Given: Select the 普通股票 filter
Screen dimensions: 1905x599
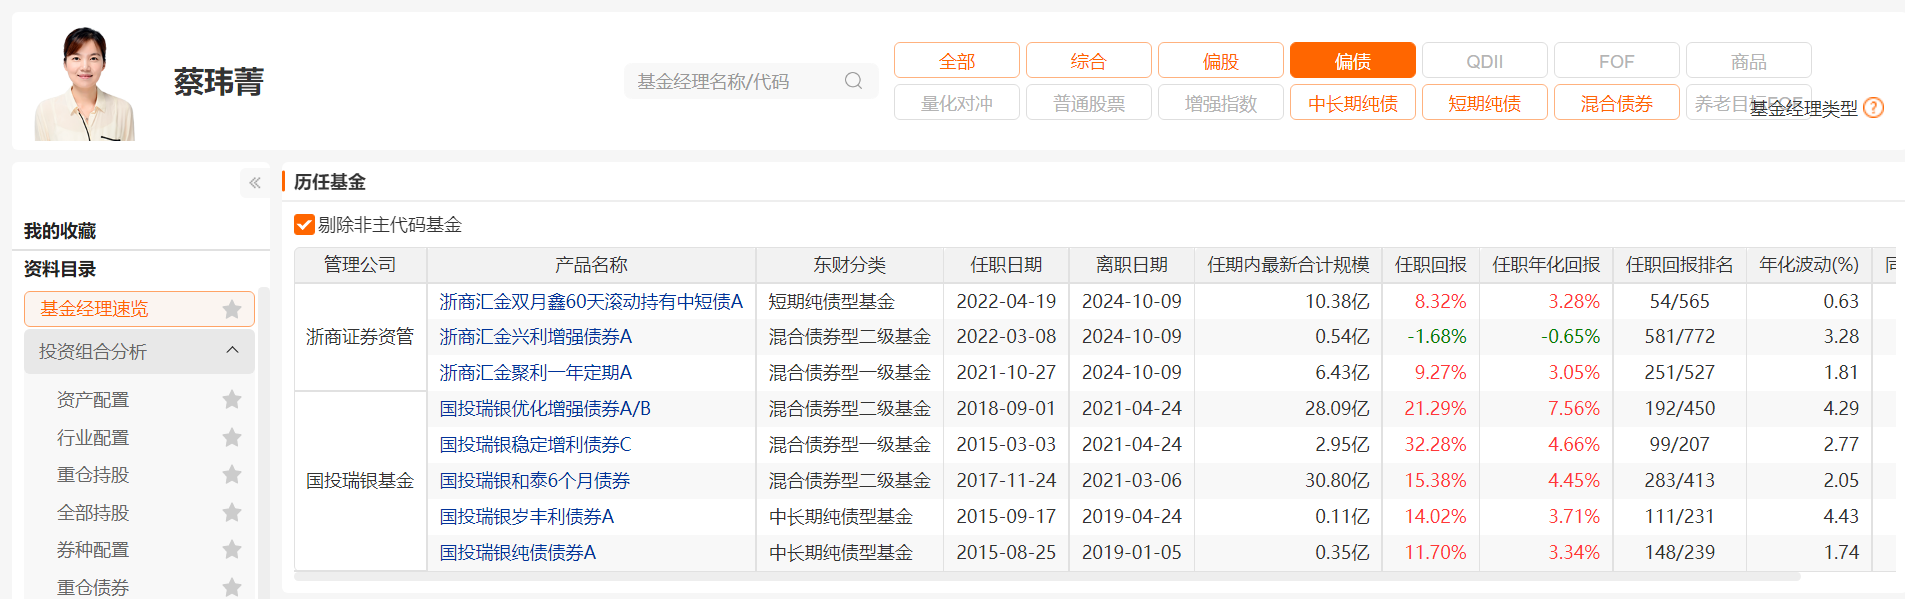Looking at the screenshot, I should coord(1089,102).
